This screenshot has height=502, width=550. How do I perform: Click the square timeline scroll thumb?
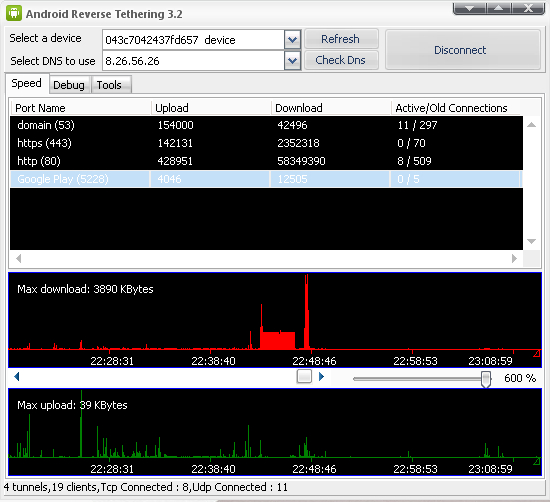click(x=304, y=376)
